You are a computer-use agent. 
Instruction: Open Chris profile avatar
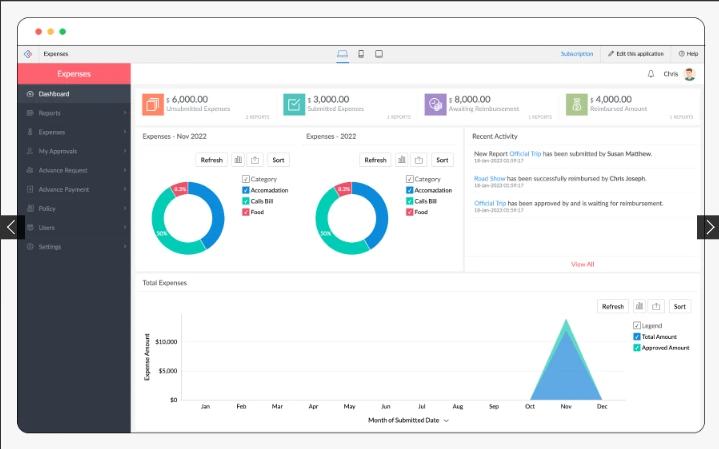[689, 74]
